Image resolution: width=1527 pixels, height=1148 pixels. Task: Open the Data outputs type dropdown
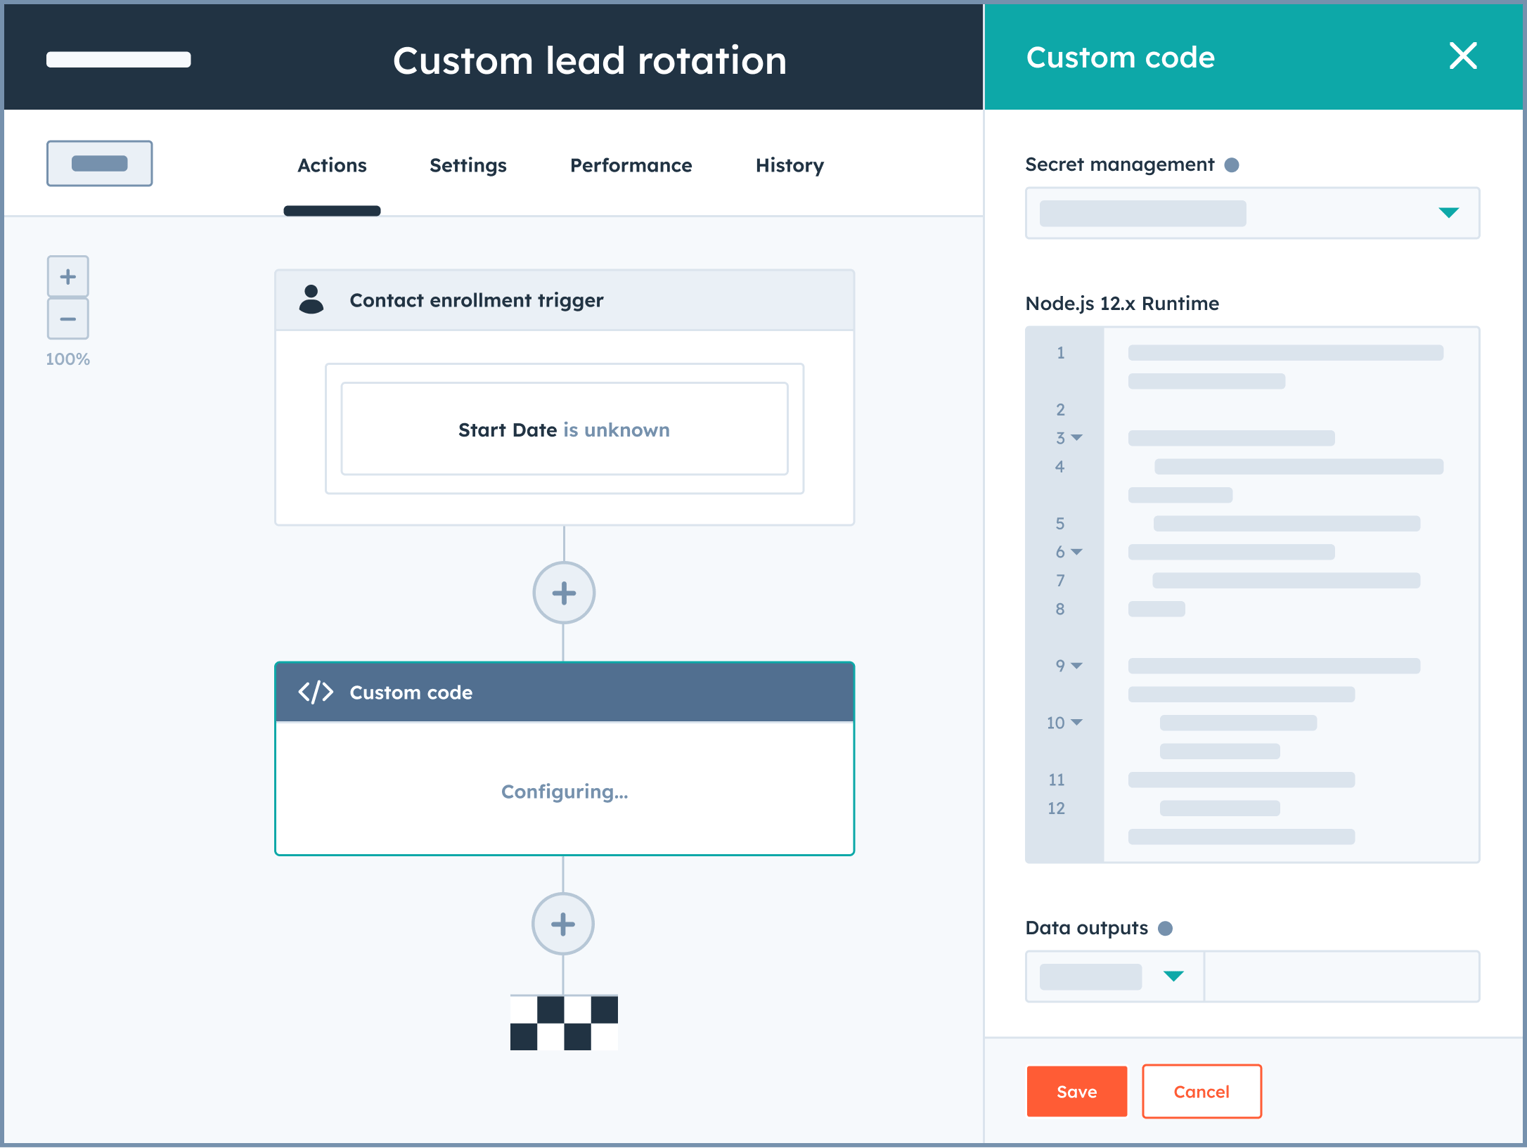pyautogui.click(x=1175, y=977)
